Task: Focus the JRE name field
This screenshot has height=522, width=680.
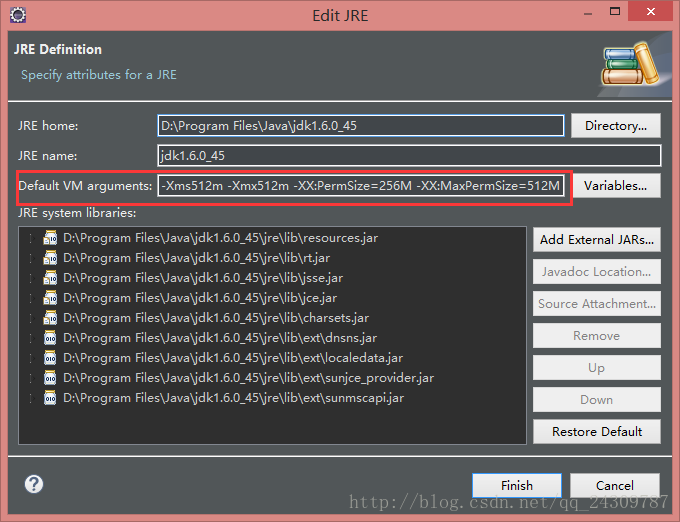Action: click(x=409, y=156)
